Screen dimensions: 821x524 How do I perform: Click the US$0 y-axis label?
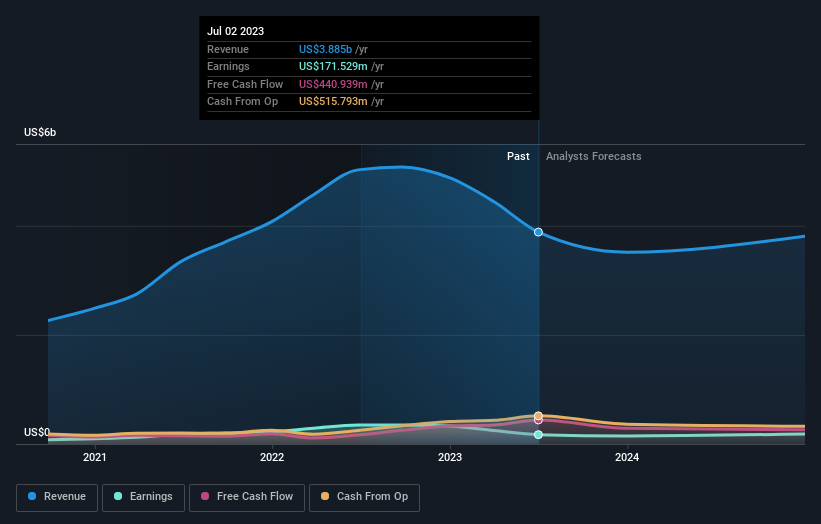pos(37,432)
